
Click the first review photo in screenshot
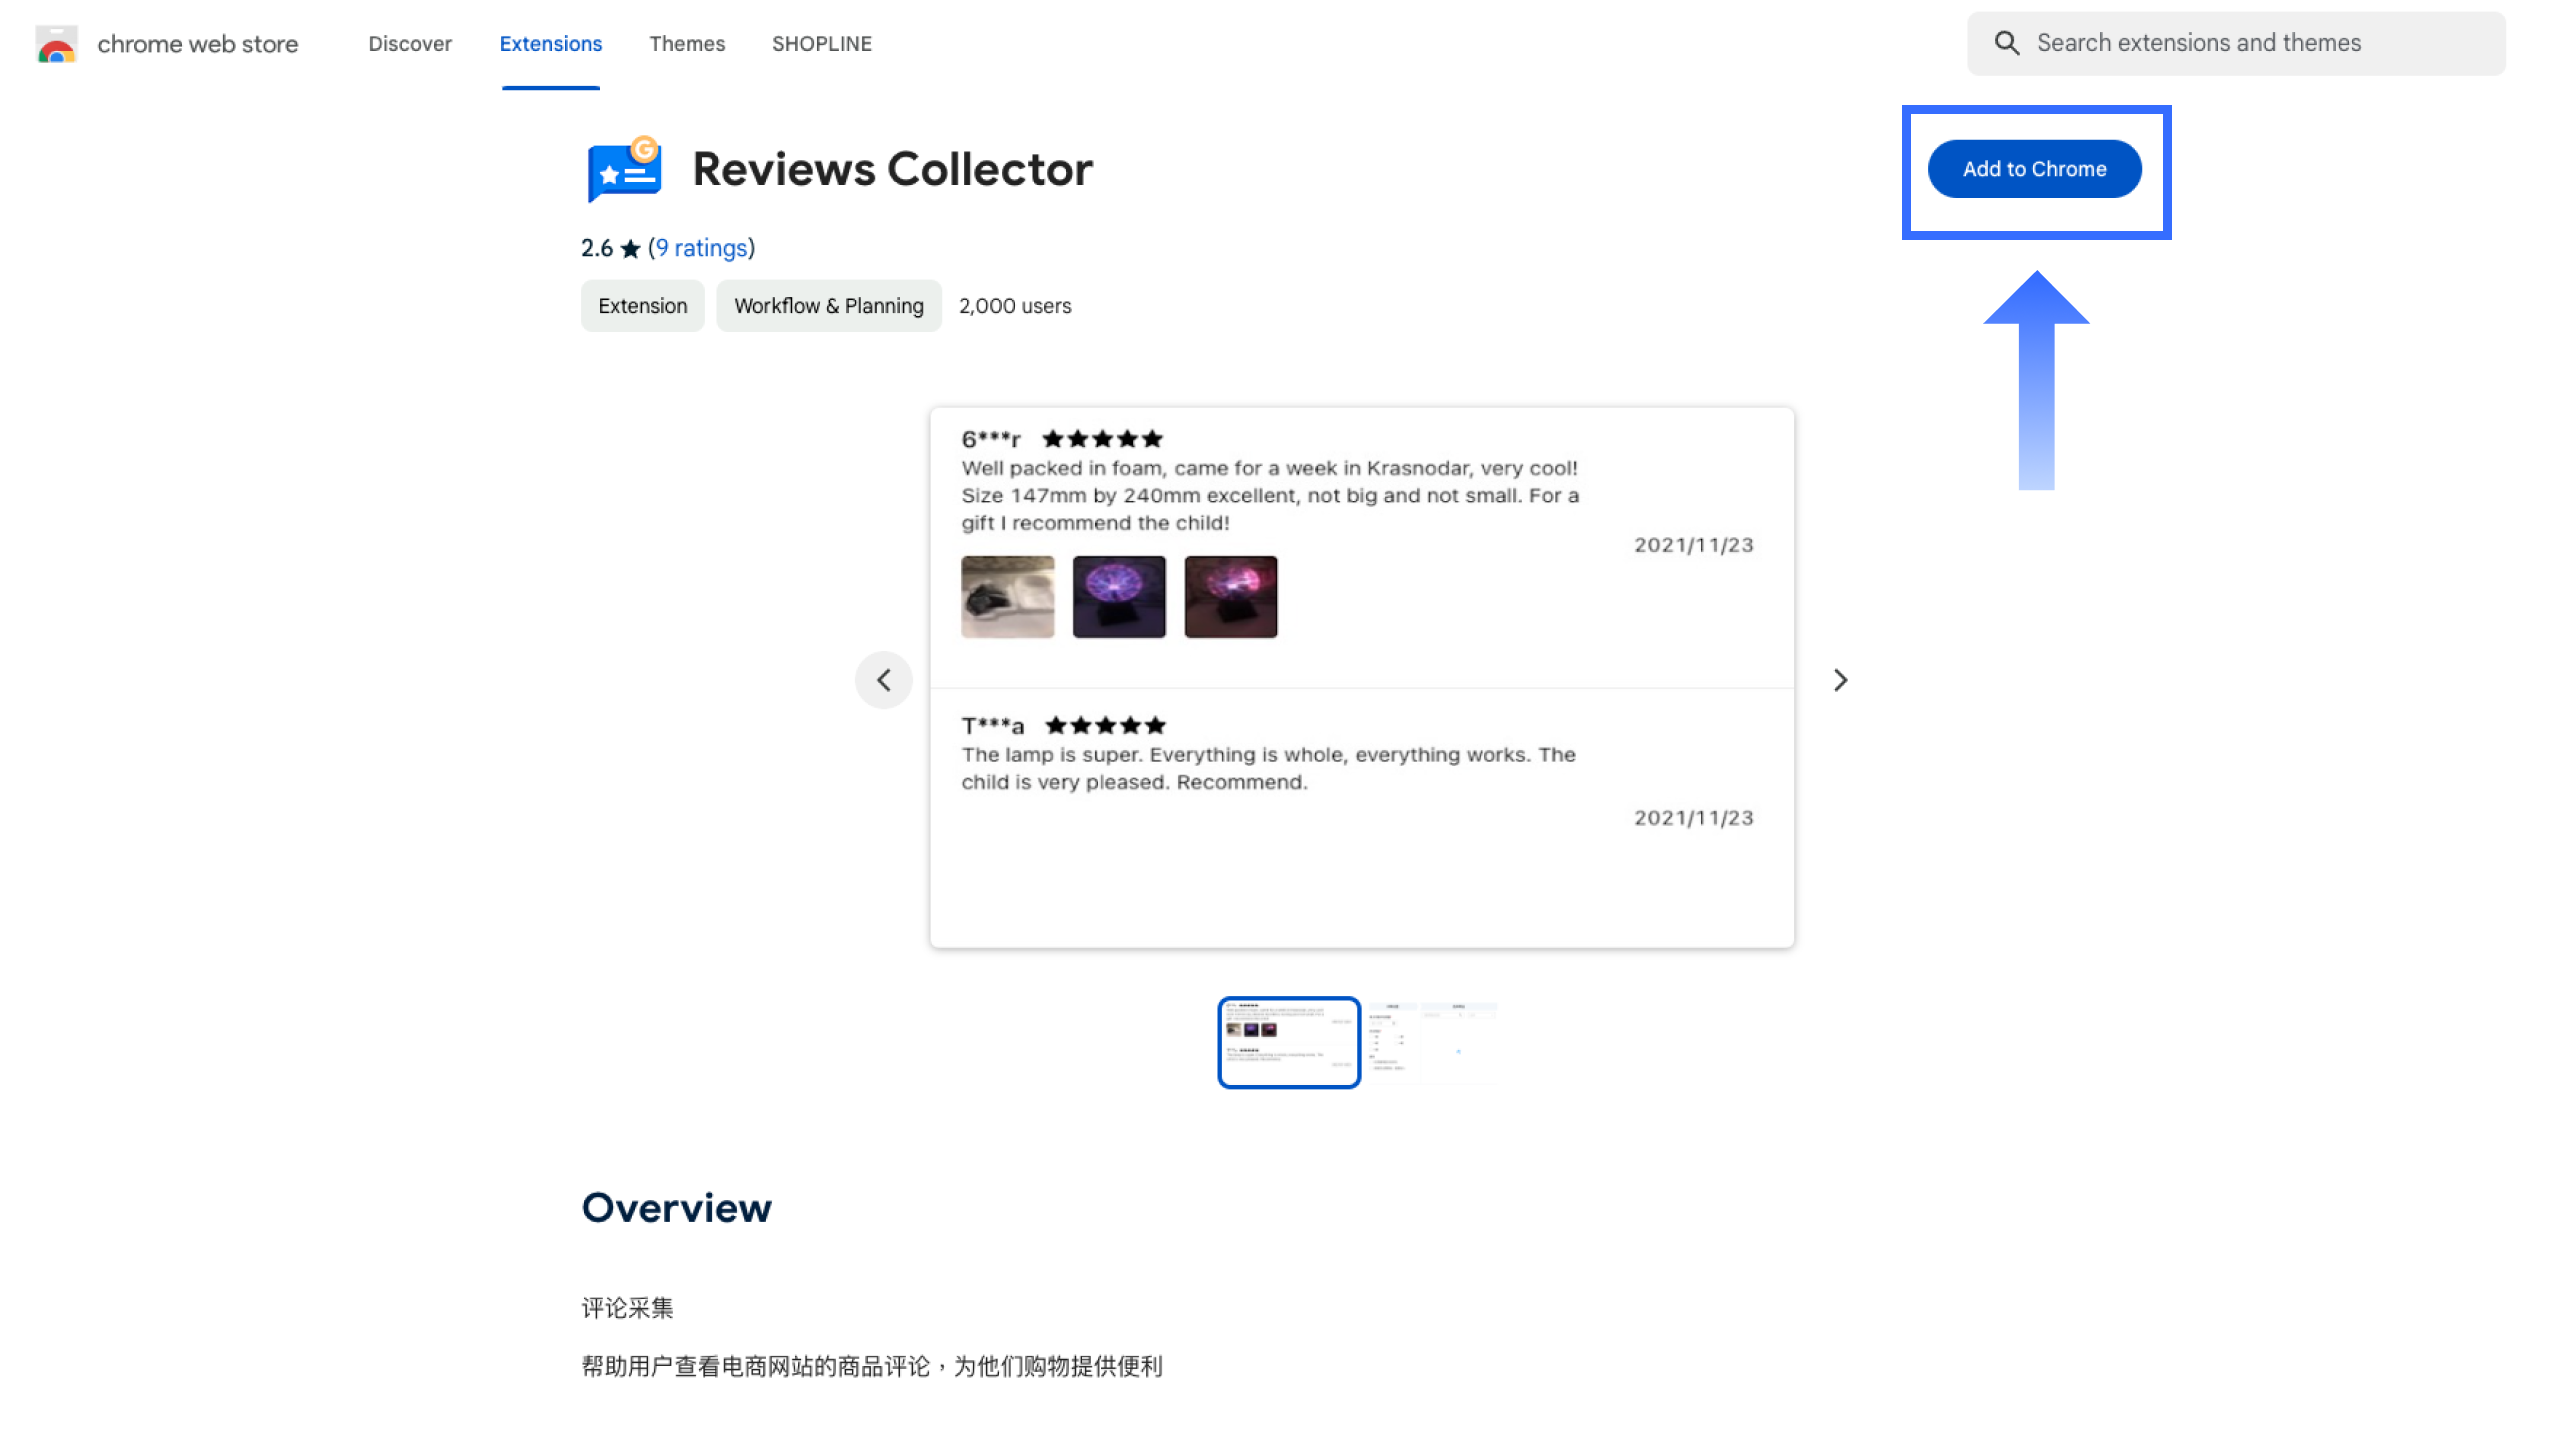coord(1007,597)
